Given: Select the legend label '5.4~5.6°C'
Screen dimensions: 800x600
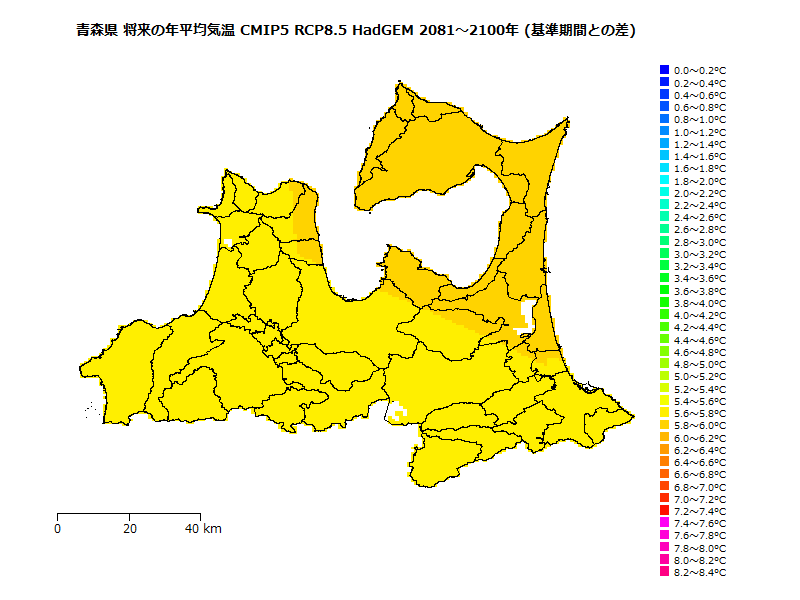Looking at the screenshot, I should (x=700, y=402).
